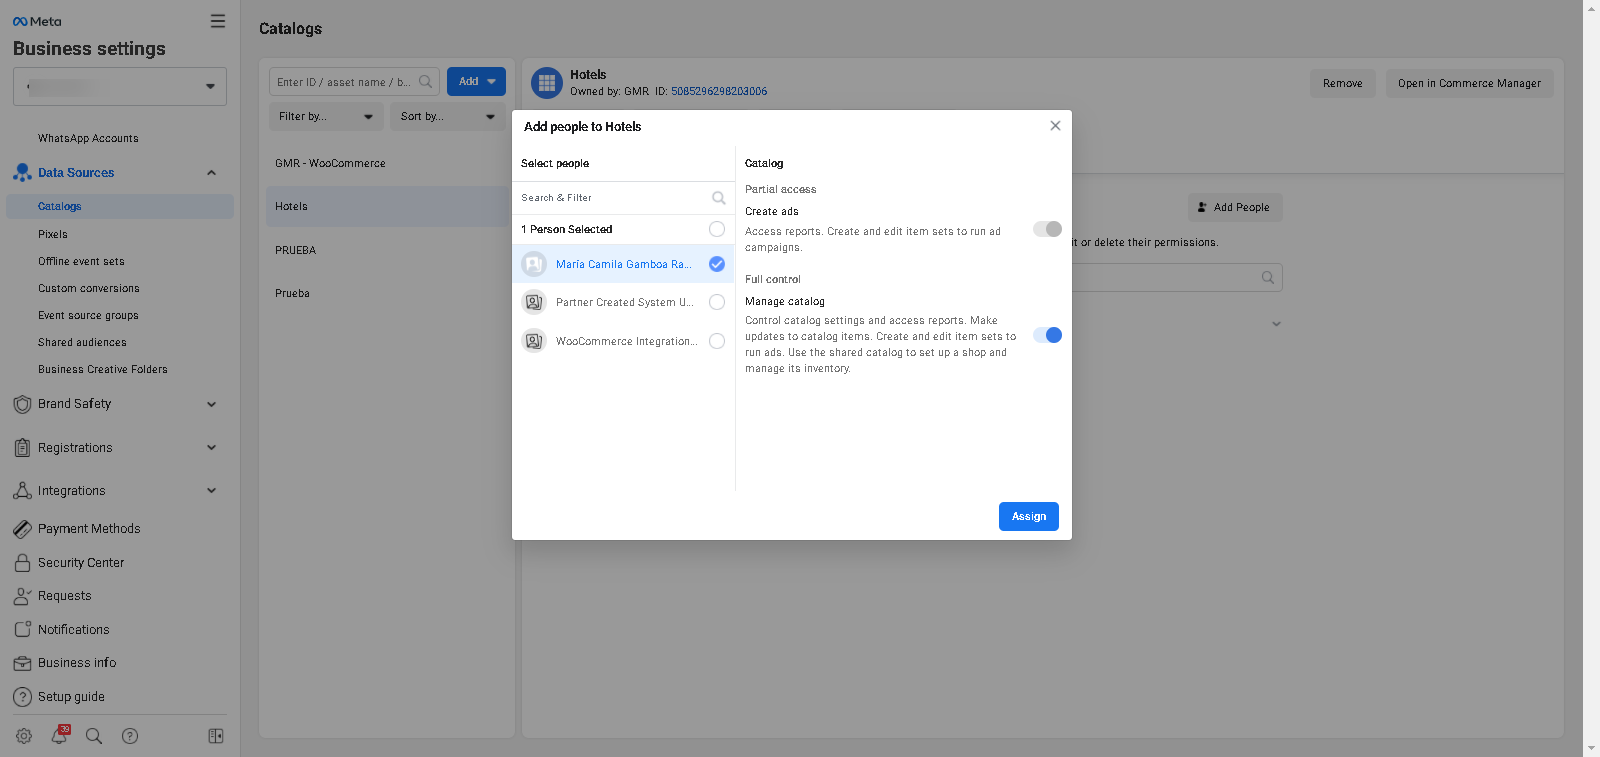Click the Business info briefcase icon
This screenshot has height=757, width=1600.
22,663
